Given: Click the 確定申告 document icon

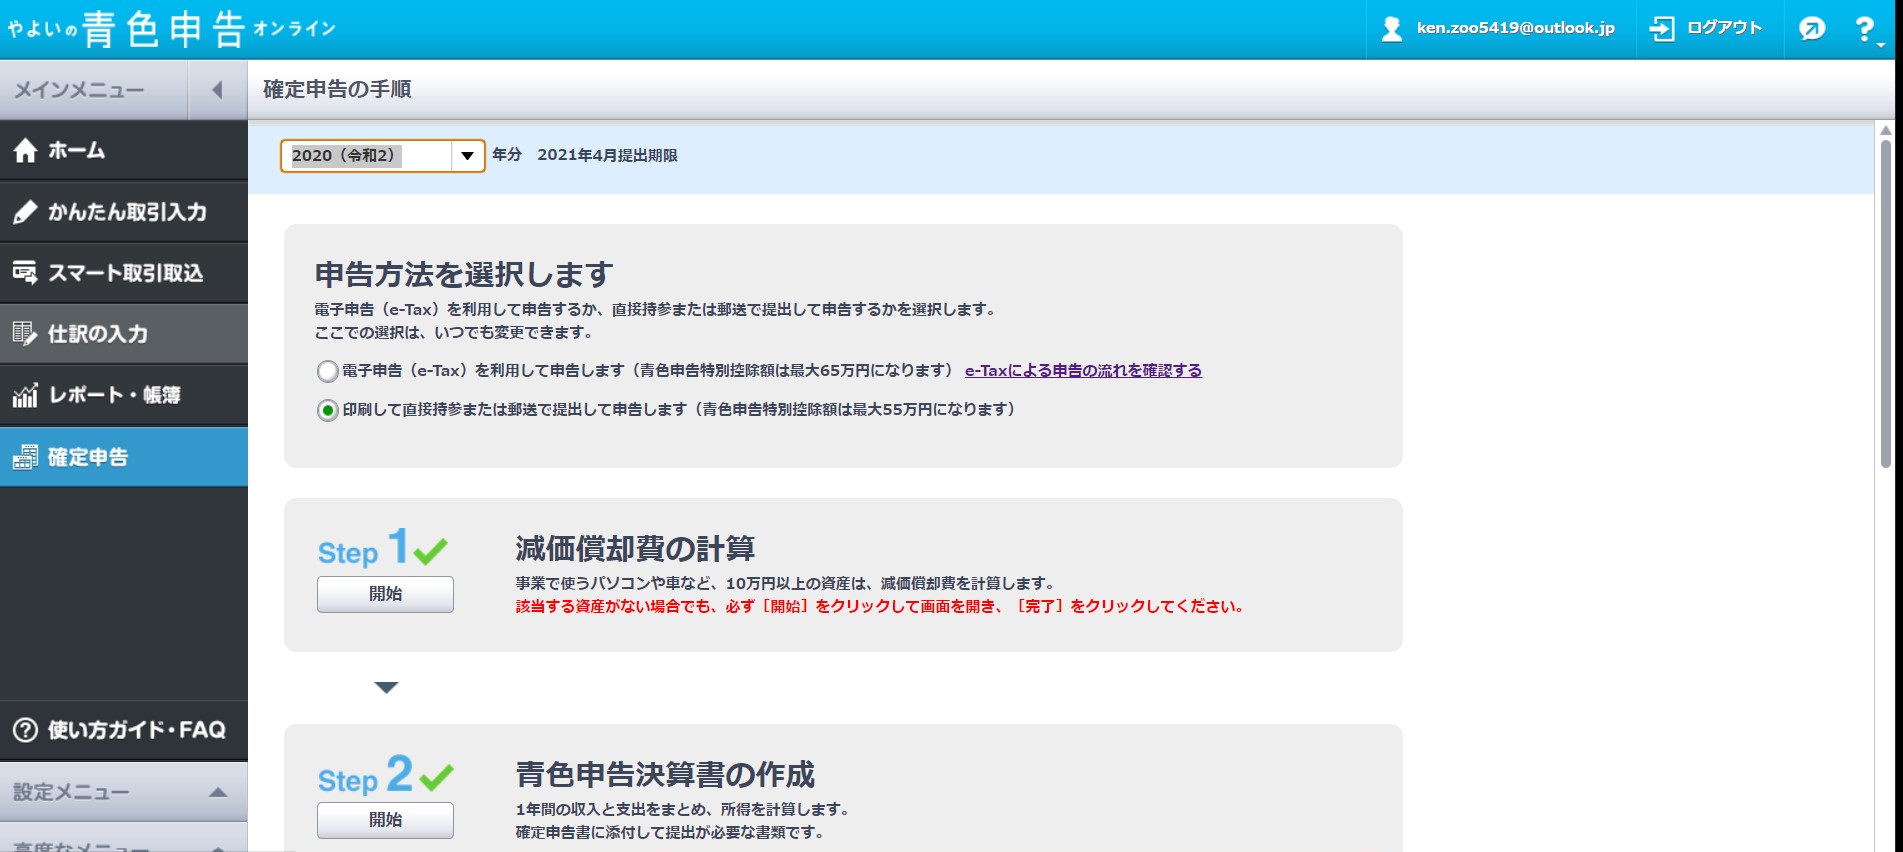Looking at the screenshot, I should point(25,457).
